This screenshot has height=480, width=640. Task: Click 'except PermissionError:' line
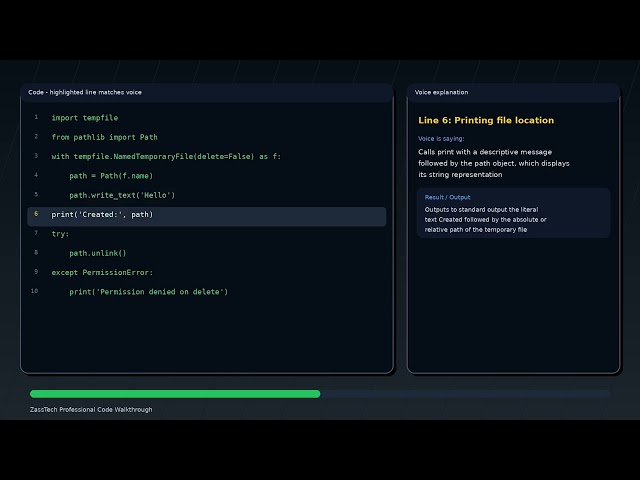[x=102, y=272]
